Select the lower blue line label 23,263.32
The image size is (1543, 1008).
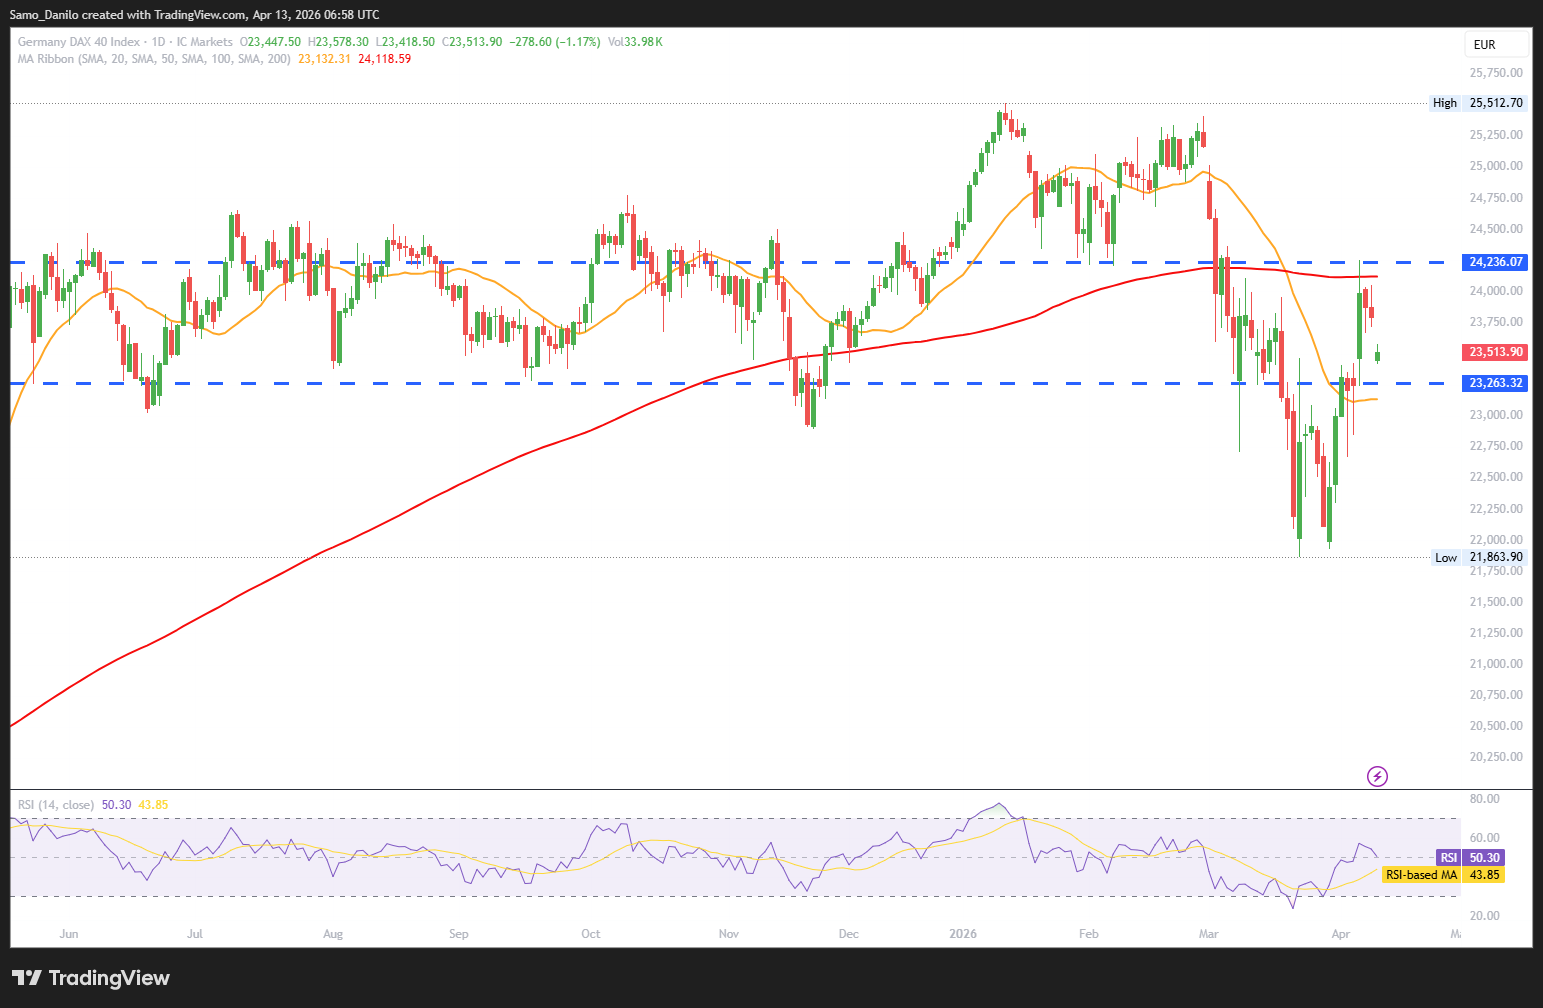(x=1496, y=383)
